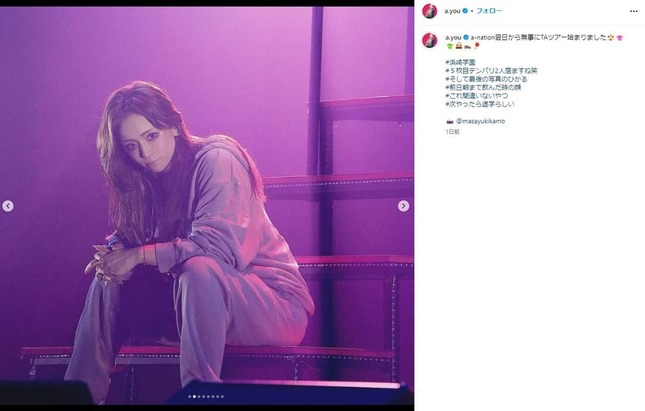This screenshot has height=411, width=645.
Task: Open hashtag #前日朝まで飲んだ時の顔
Action: pos(483,87)
